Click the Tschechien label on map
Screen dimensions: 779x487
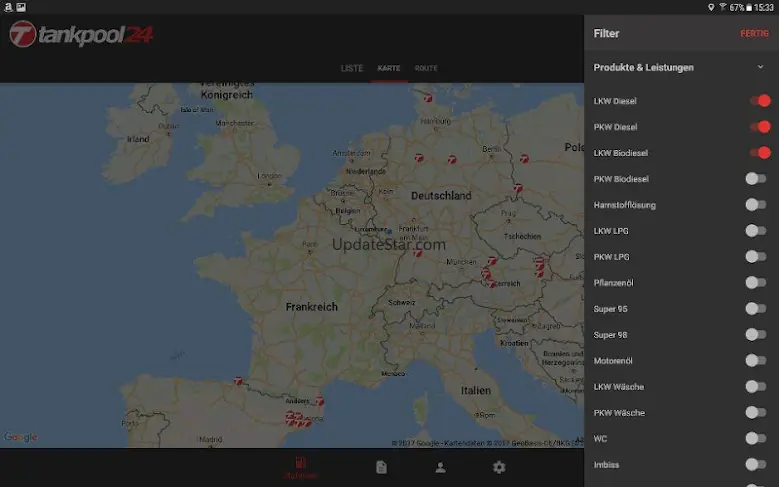(x=522, y=237)
